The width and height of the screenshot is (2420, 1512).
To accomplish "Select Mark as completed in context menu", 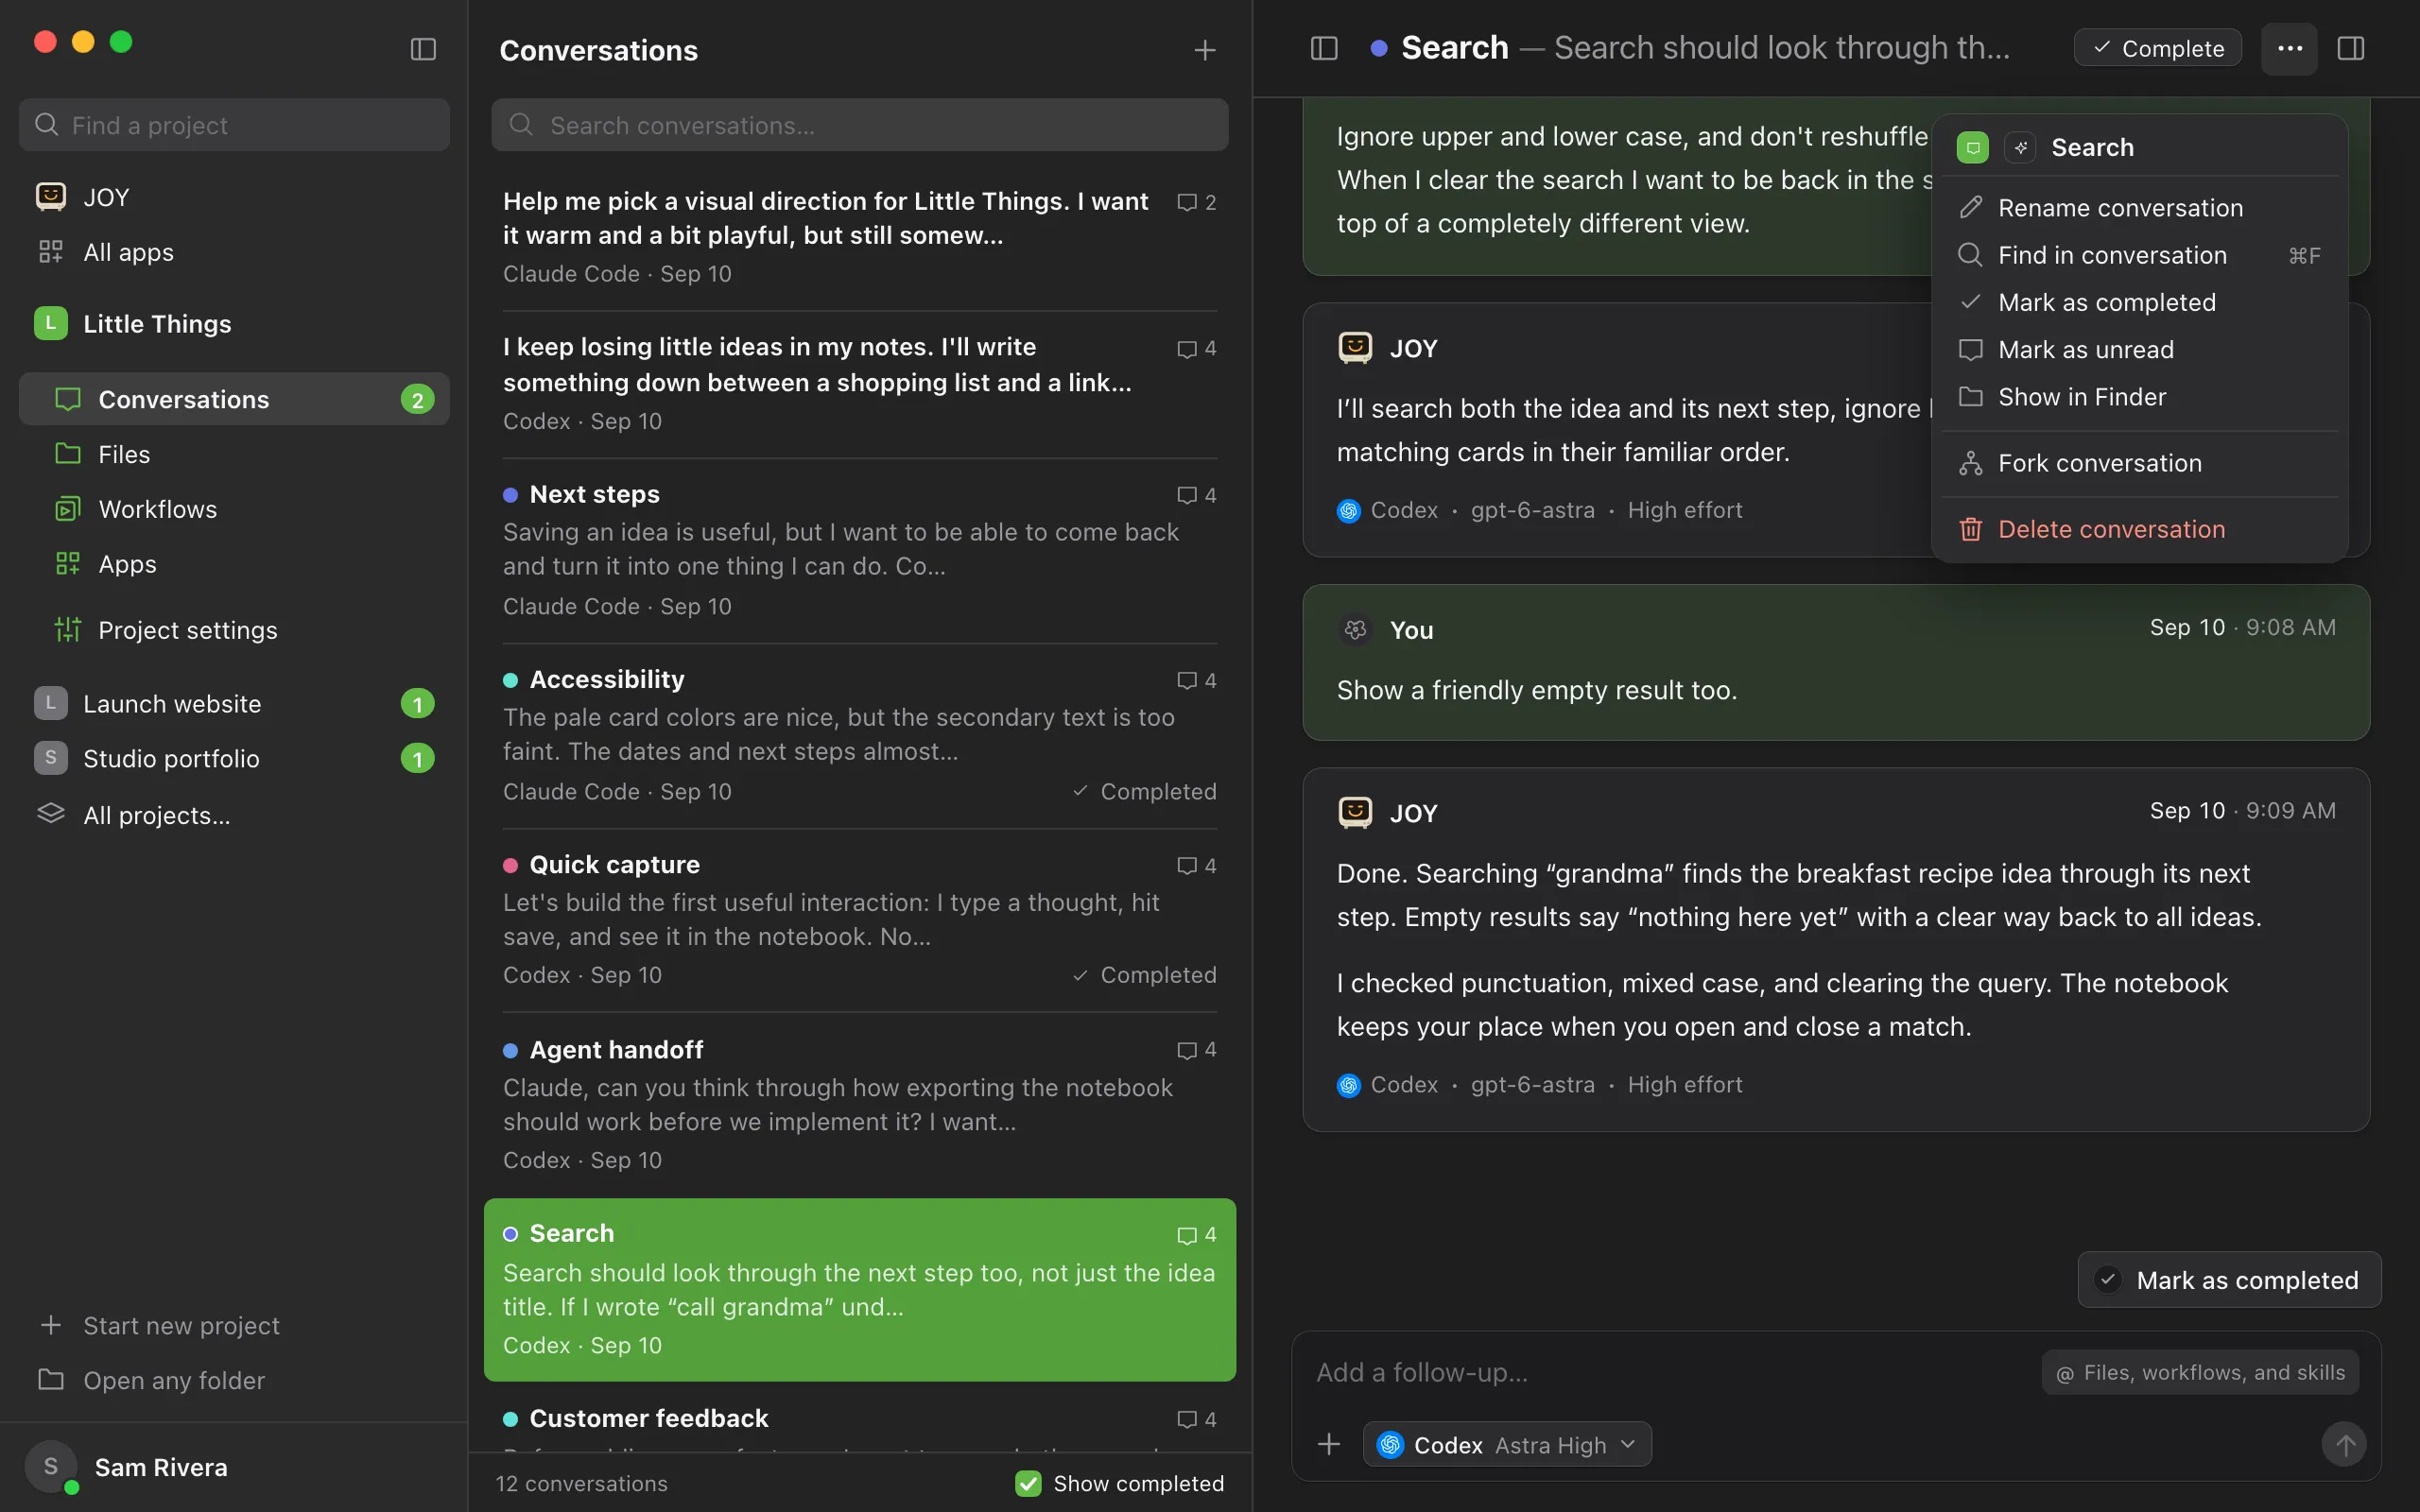I will point(2138,302).
